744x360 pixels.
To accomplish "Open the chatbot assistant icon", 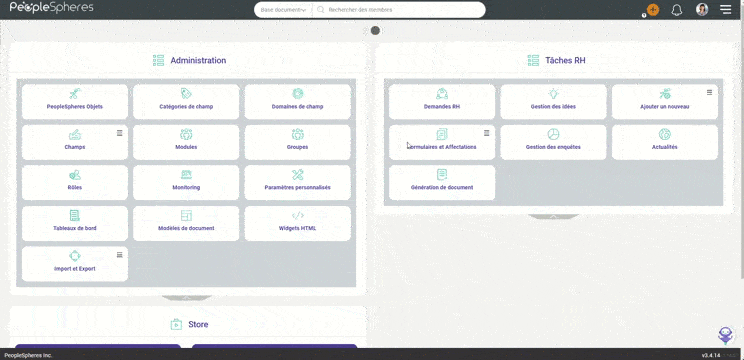I will [725, 335].
